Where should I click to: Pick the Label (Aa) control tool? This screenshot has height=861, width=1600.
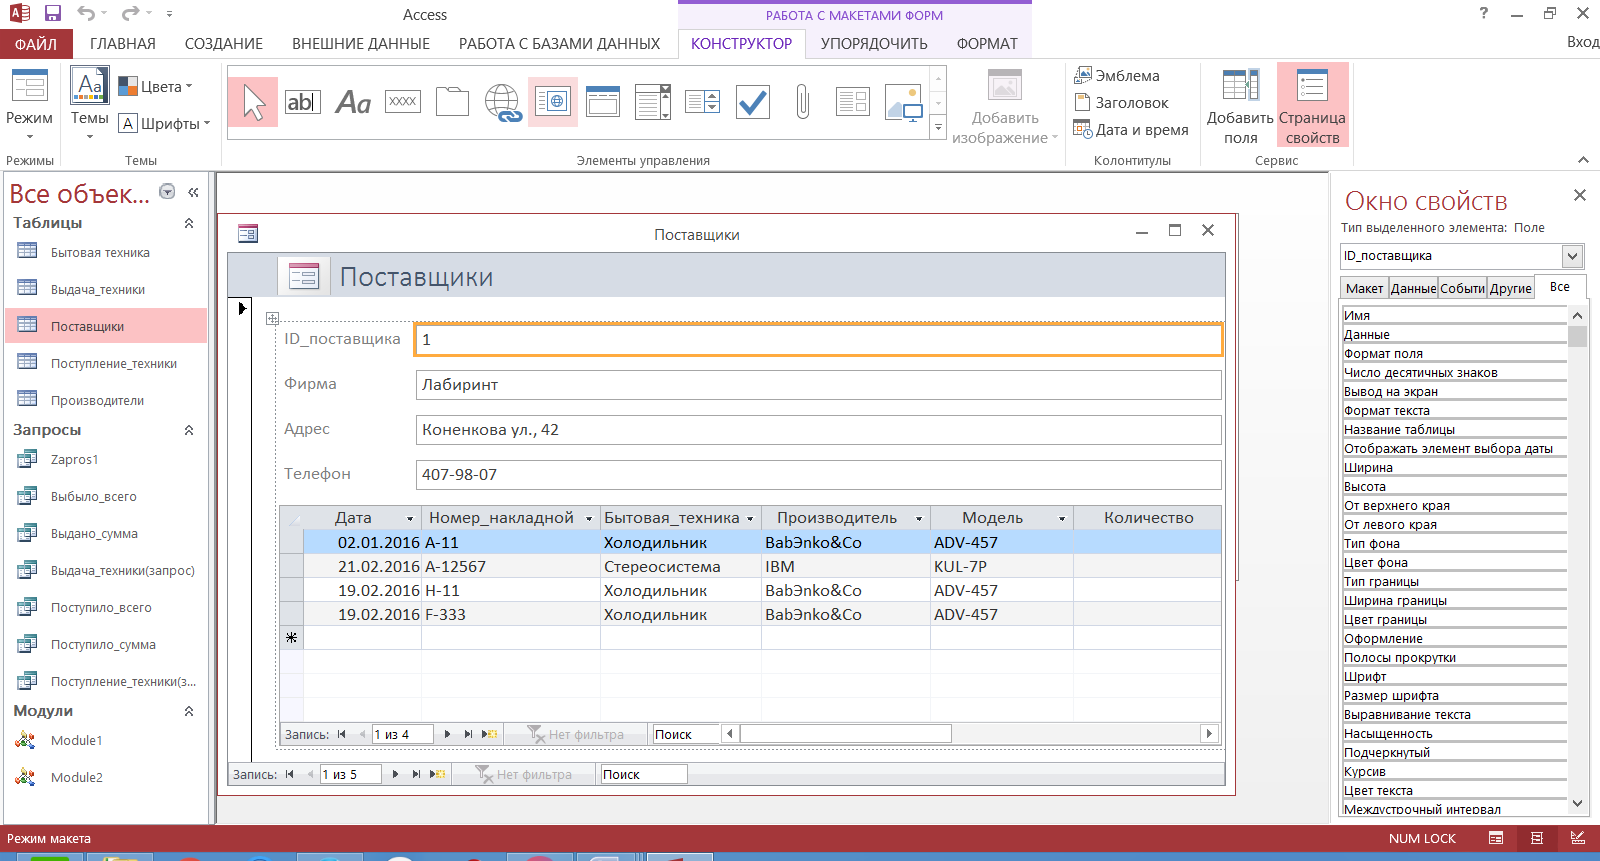tap(353, 102)
